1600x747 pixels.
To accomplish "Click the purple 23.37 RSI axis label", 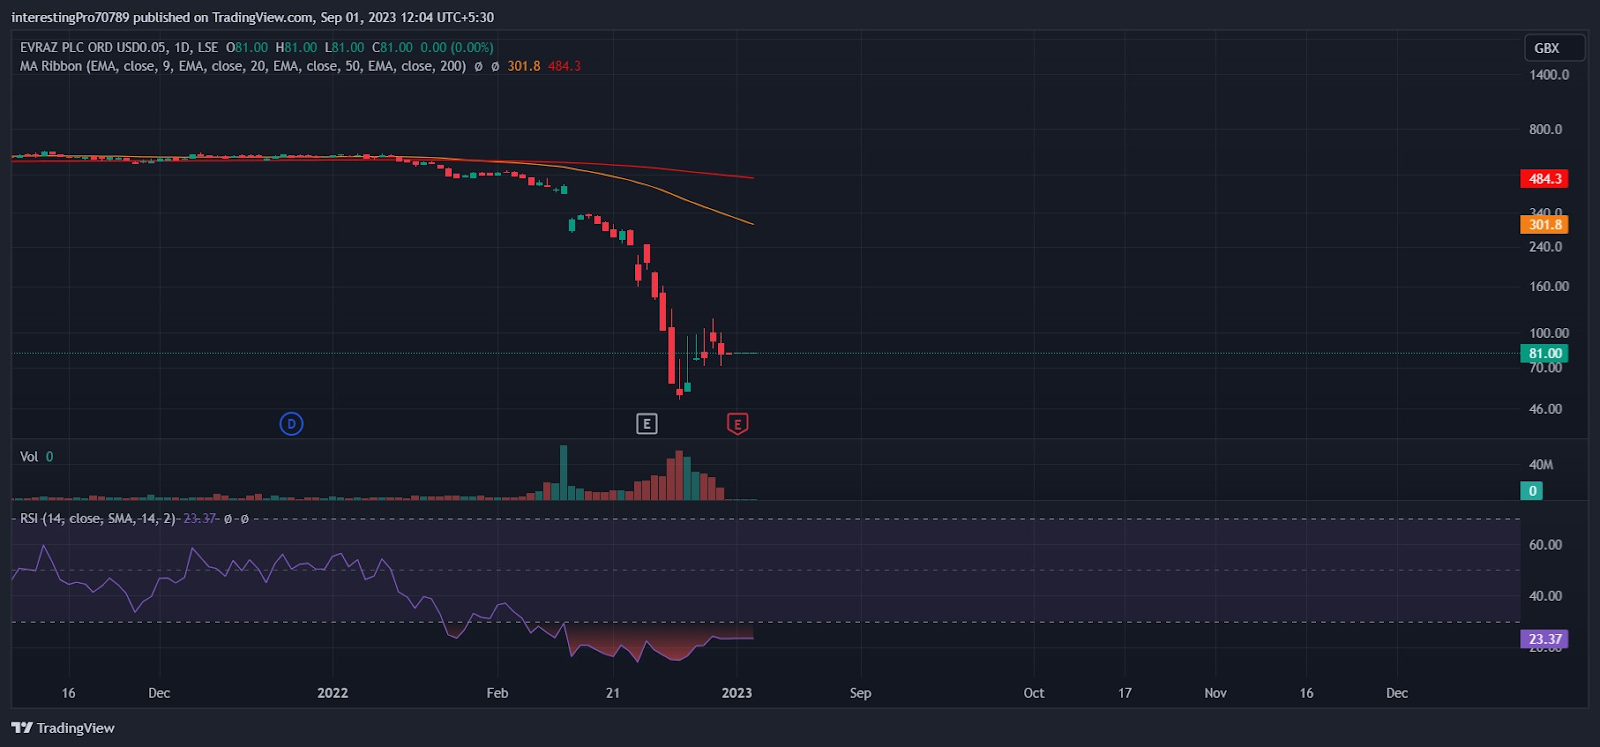I will point(1544,639).
